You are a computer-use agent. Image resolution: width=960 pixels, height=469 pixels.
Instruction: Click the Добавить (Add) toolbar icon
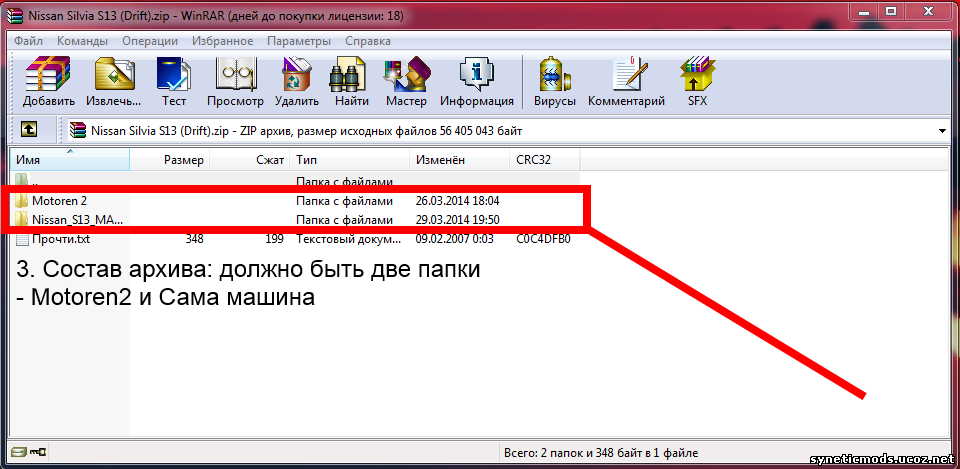click(x=49, y=82)
